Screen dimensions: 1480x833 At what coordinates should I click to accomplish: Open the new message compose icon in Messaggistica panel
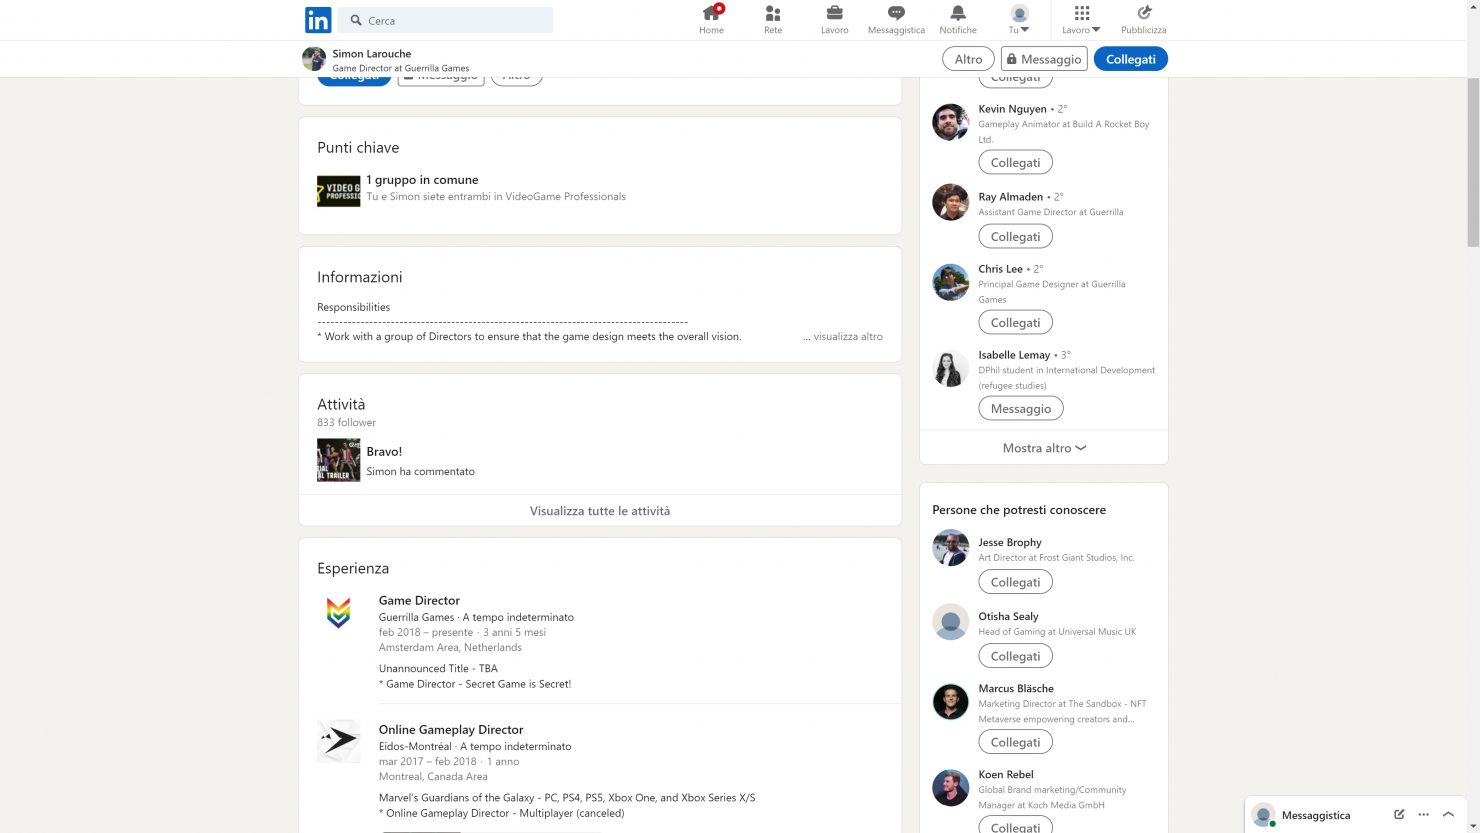point(1398,814)
